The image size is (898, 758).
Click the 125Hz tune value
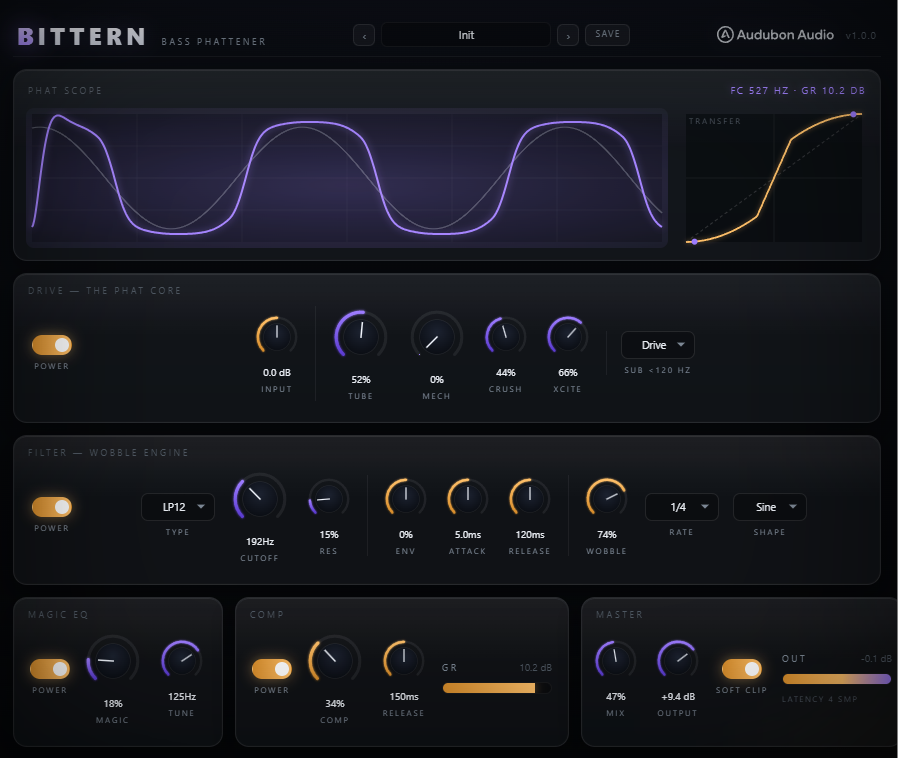(182, 697)
